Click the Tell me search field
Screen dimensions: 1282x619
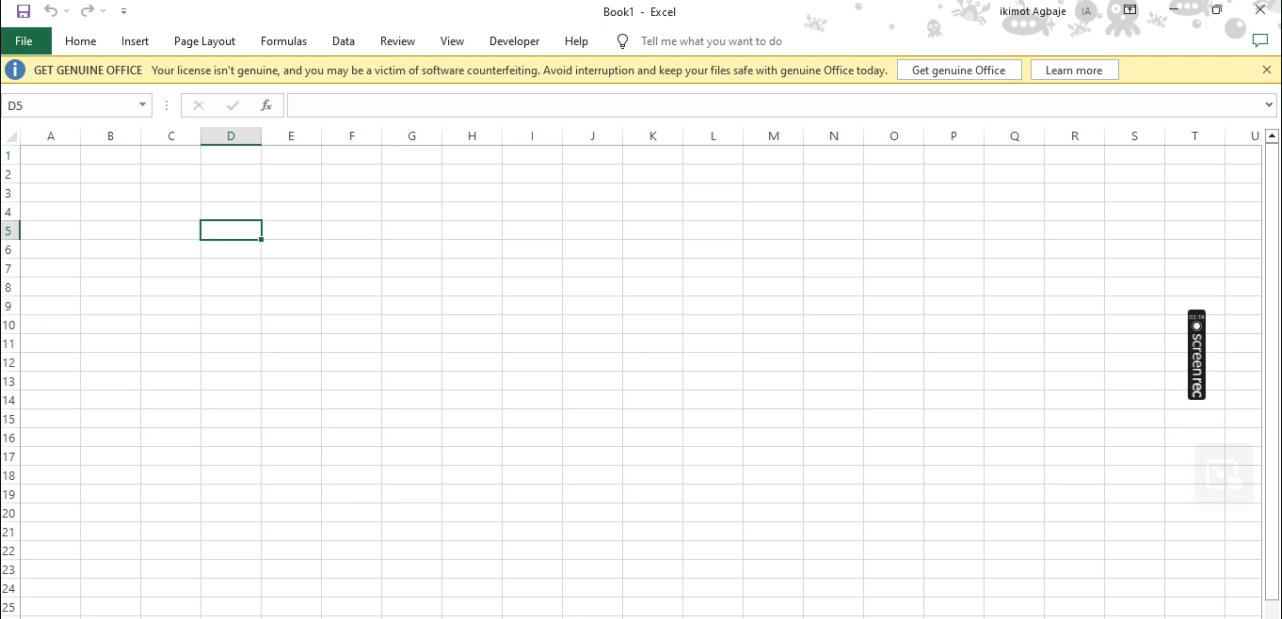(711, 41)
